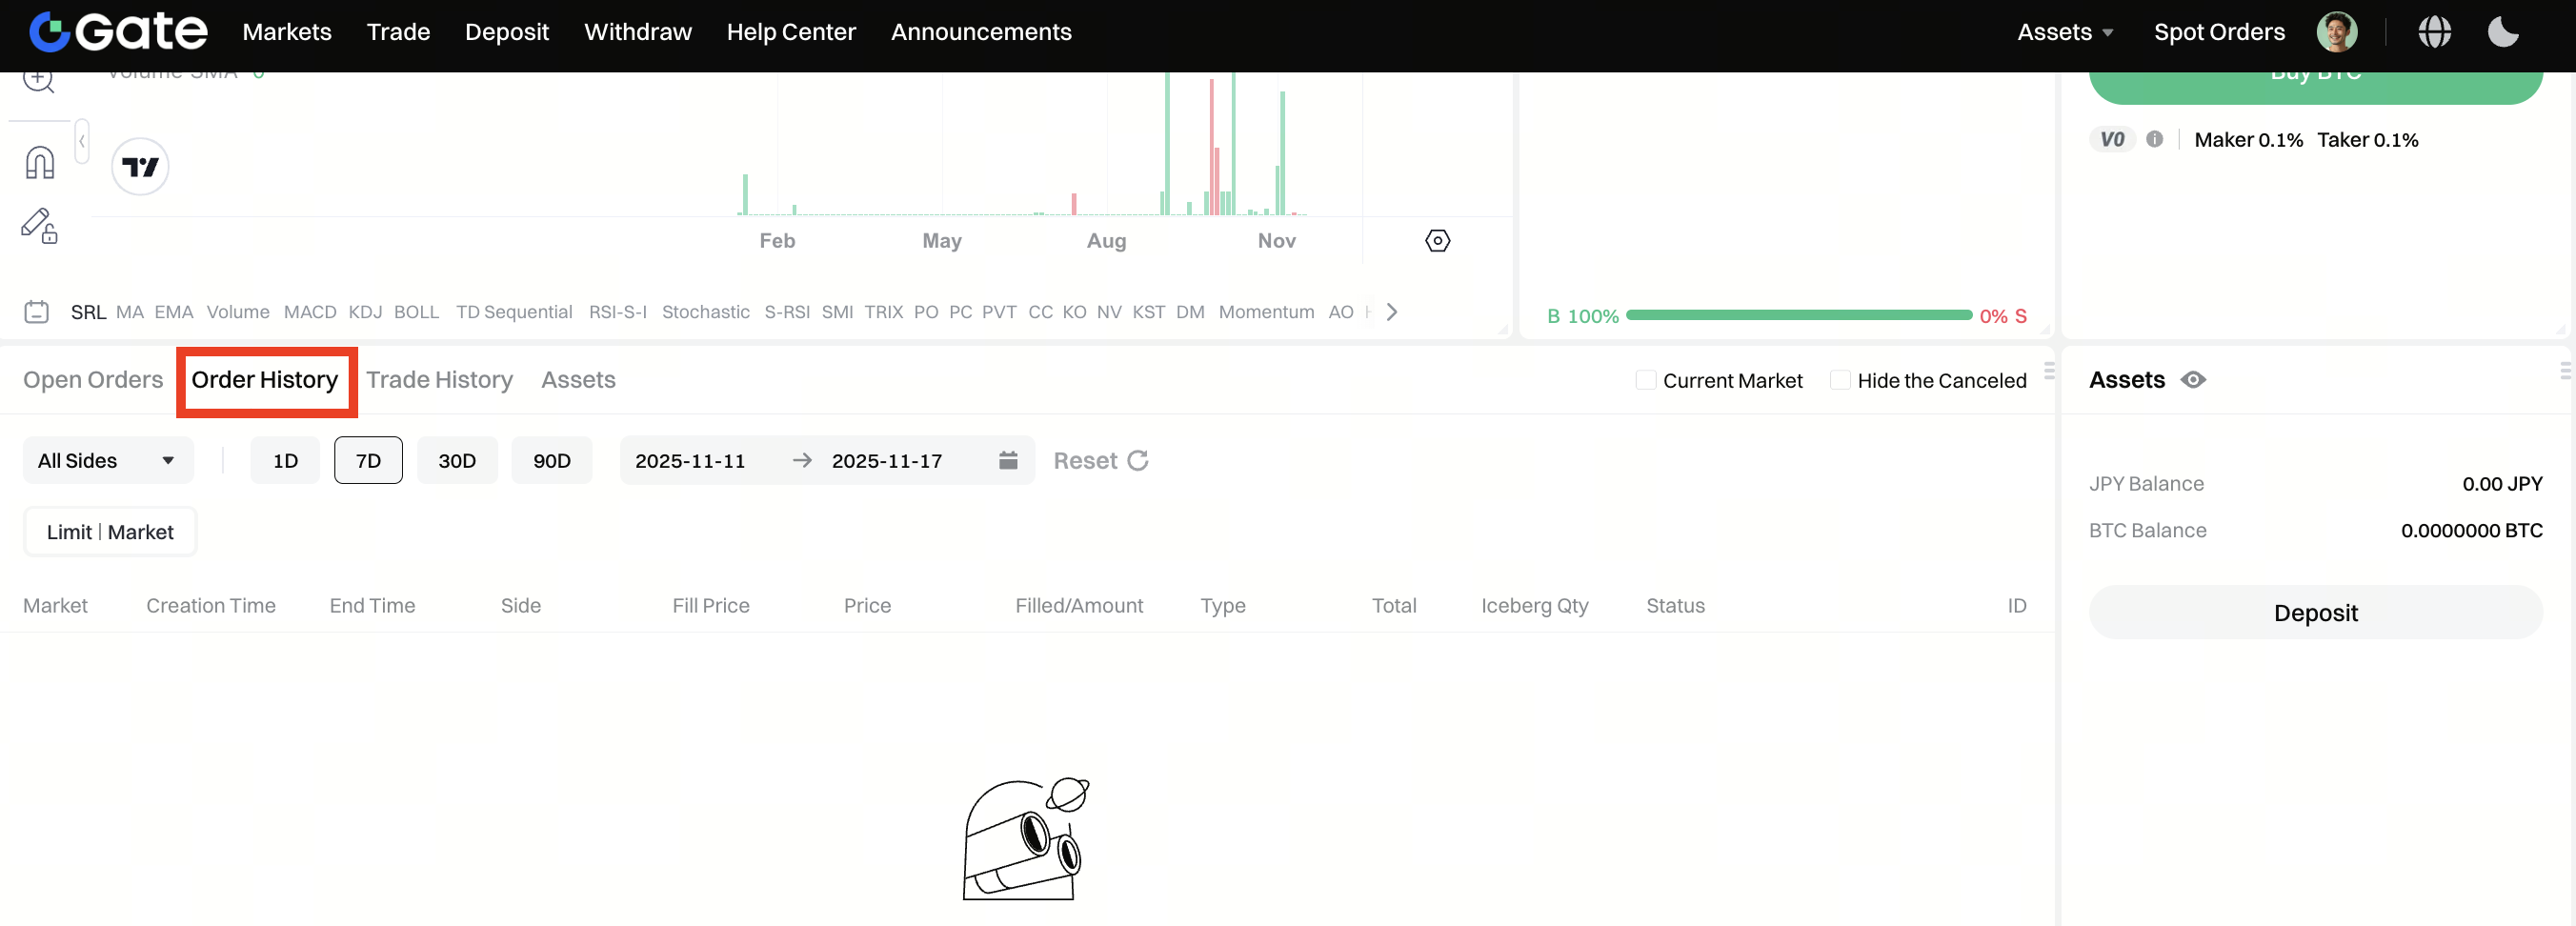Image resolution: width=2576 pixels, height=926 pixels.
Task: Switch to dark mode moon icon
Action: (2502, 32)
